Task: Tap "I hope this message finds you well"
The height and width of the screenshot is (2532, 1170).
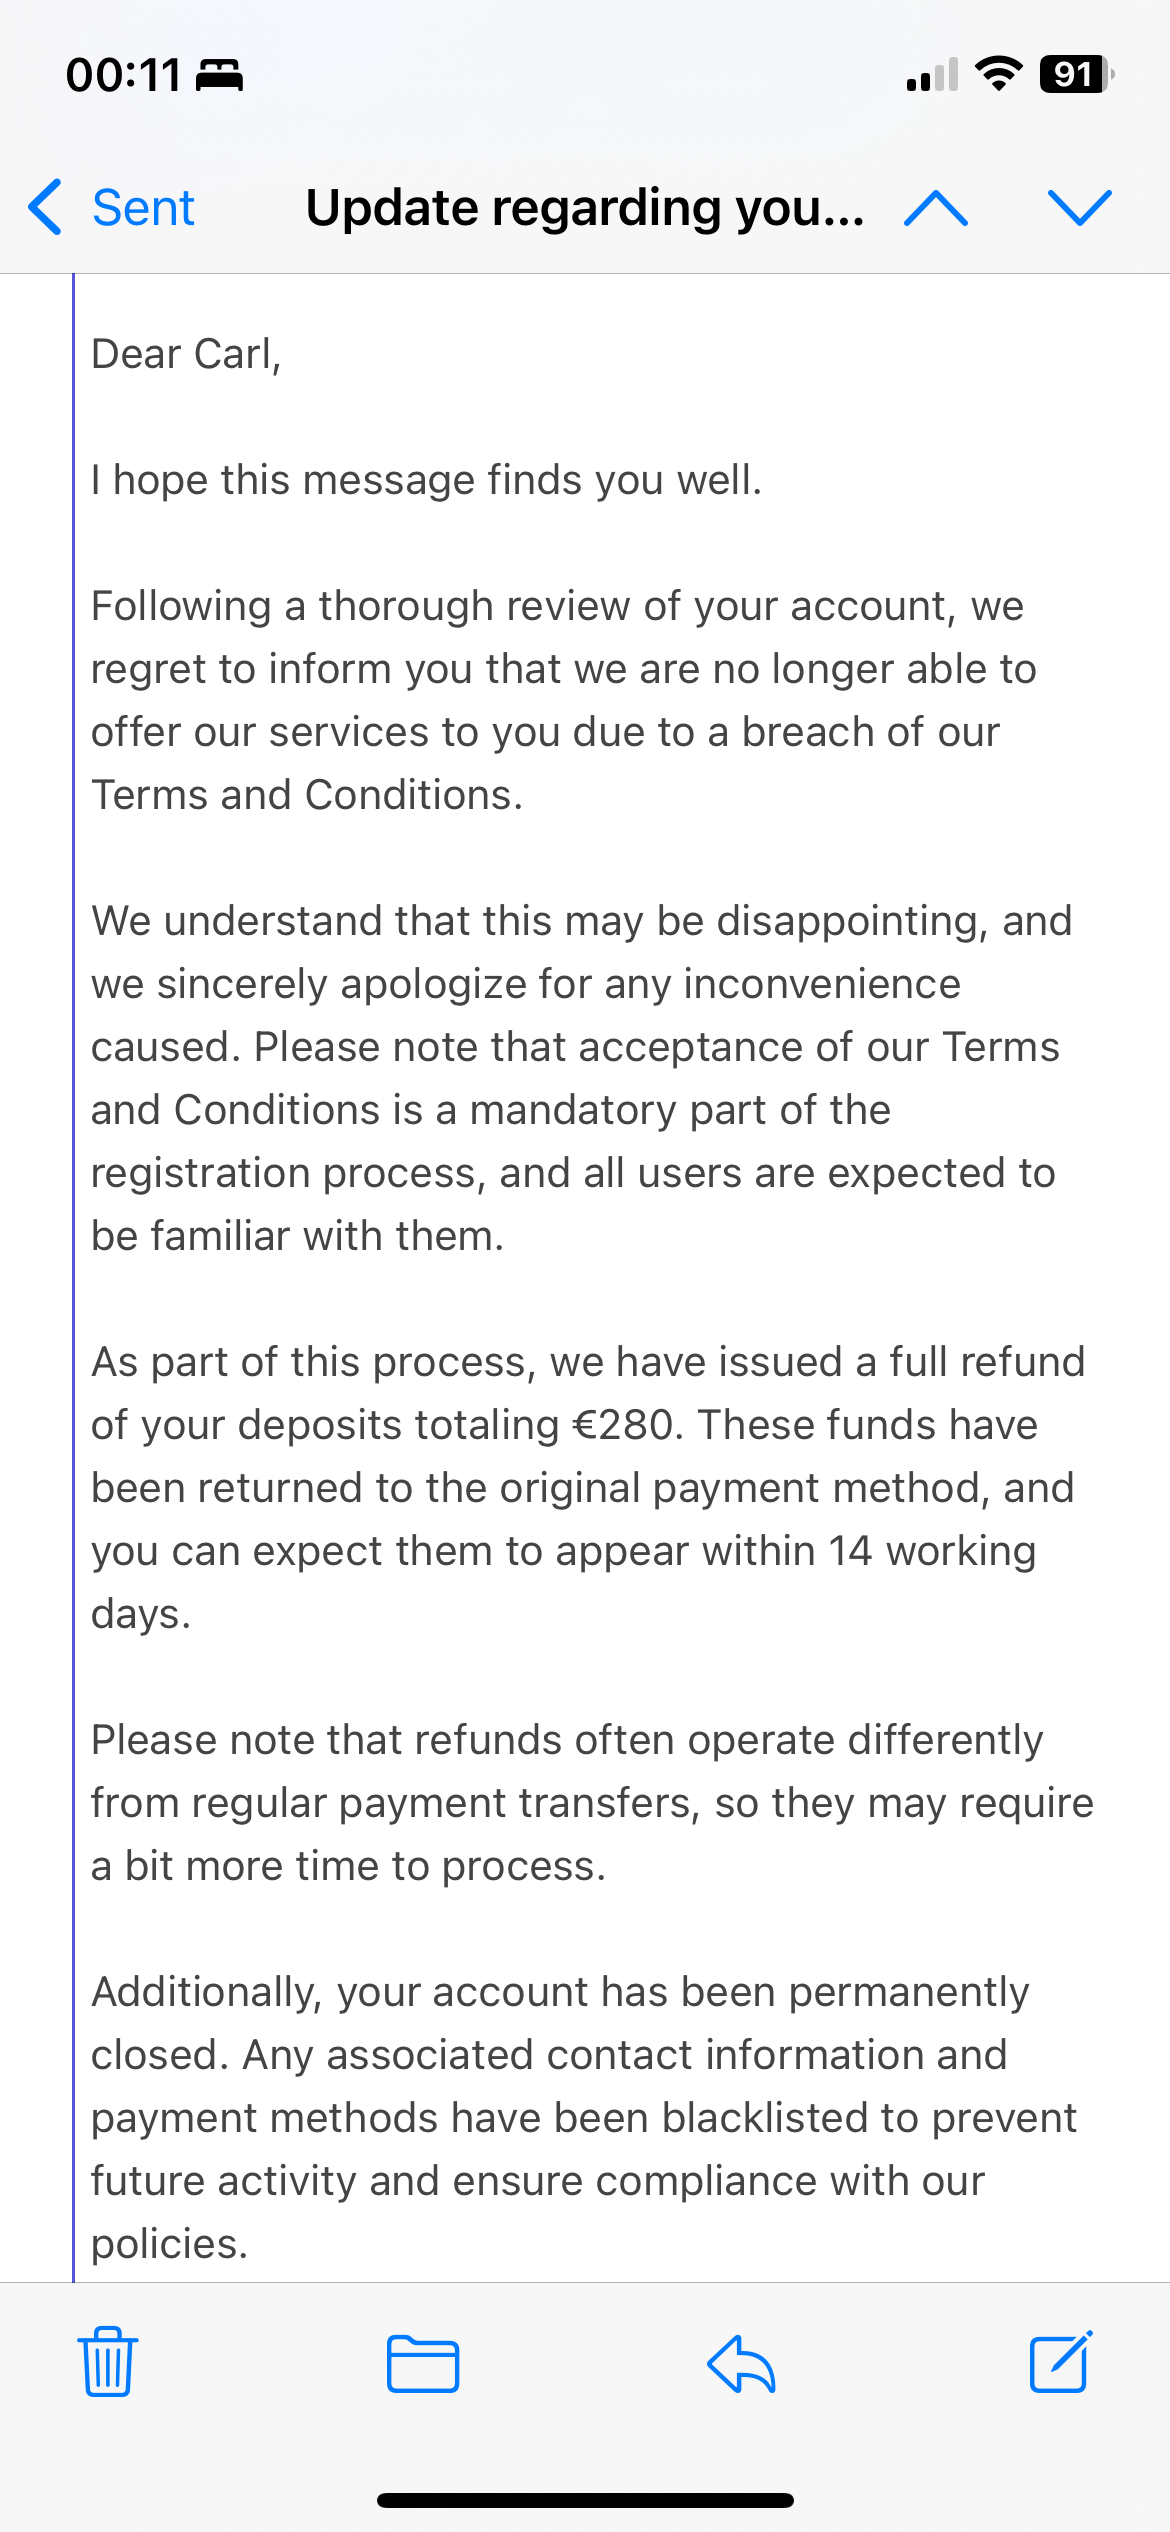Action: pyautogui.click(x=426, y=480)
